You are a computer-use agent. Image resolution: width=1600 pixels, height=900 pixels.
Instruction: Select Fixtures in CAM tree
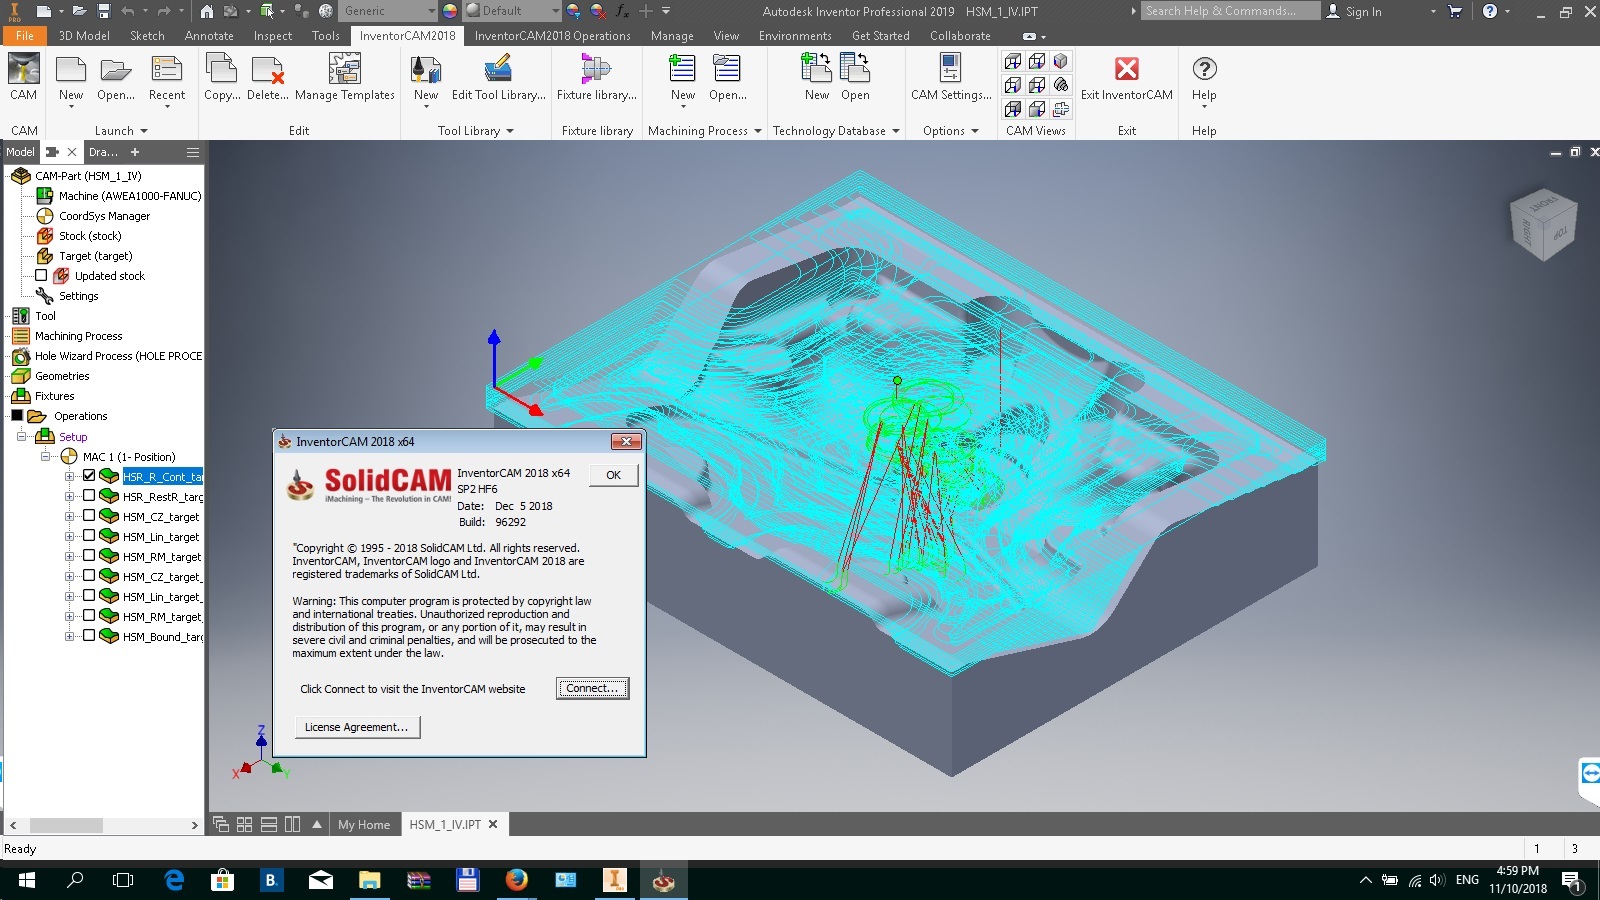tap(54, 396)
